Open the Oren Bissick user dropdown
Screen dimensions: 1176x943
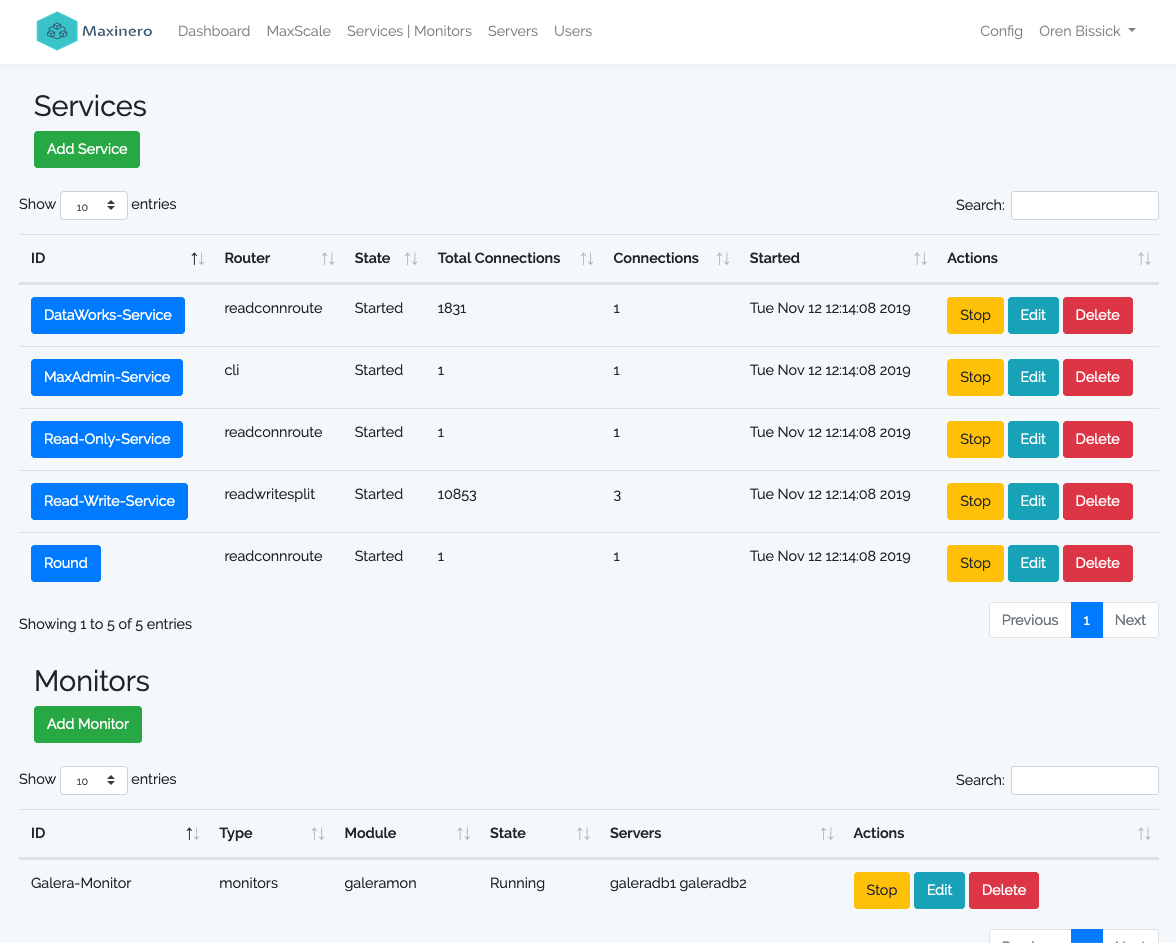tap(1087, 31)
